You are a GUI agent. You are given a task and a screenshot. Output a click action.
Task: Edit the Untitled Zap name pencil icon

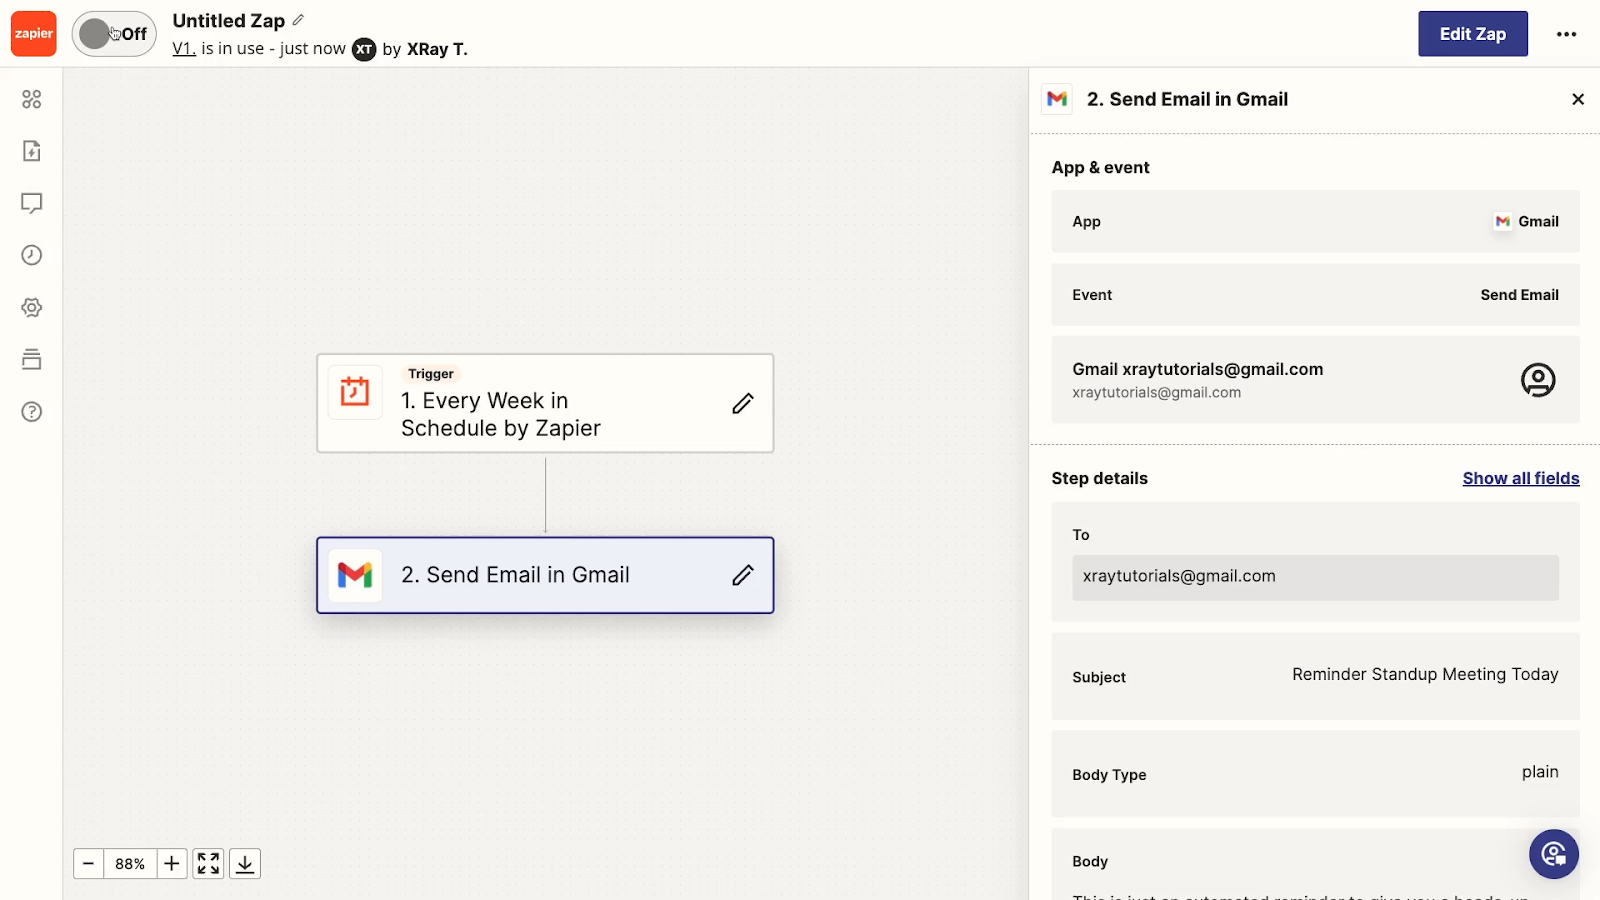click(x=298, y=20)
